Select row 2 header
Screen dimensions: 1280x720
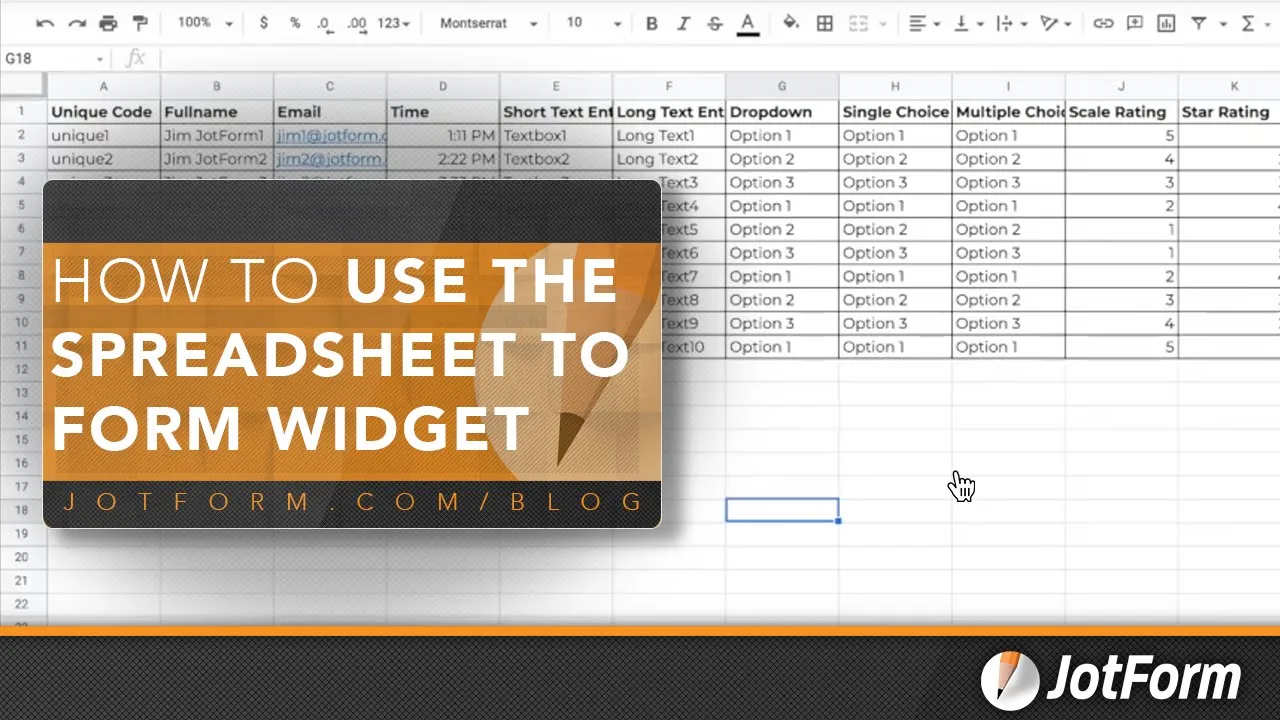[x=23, y=135]
